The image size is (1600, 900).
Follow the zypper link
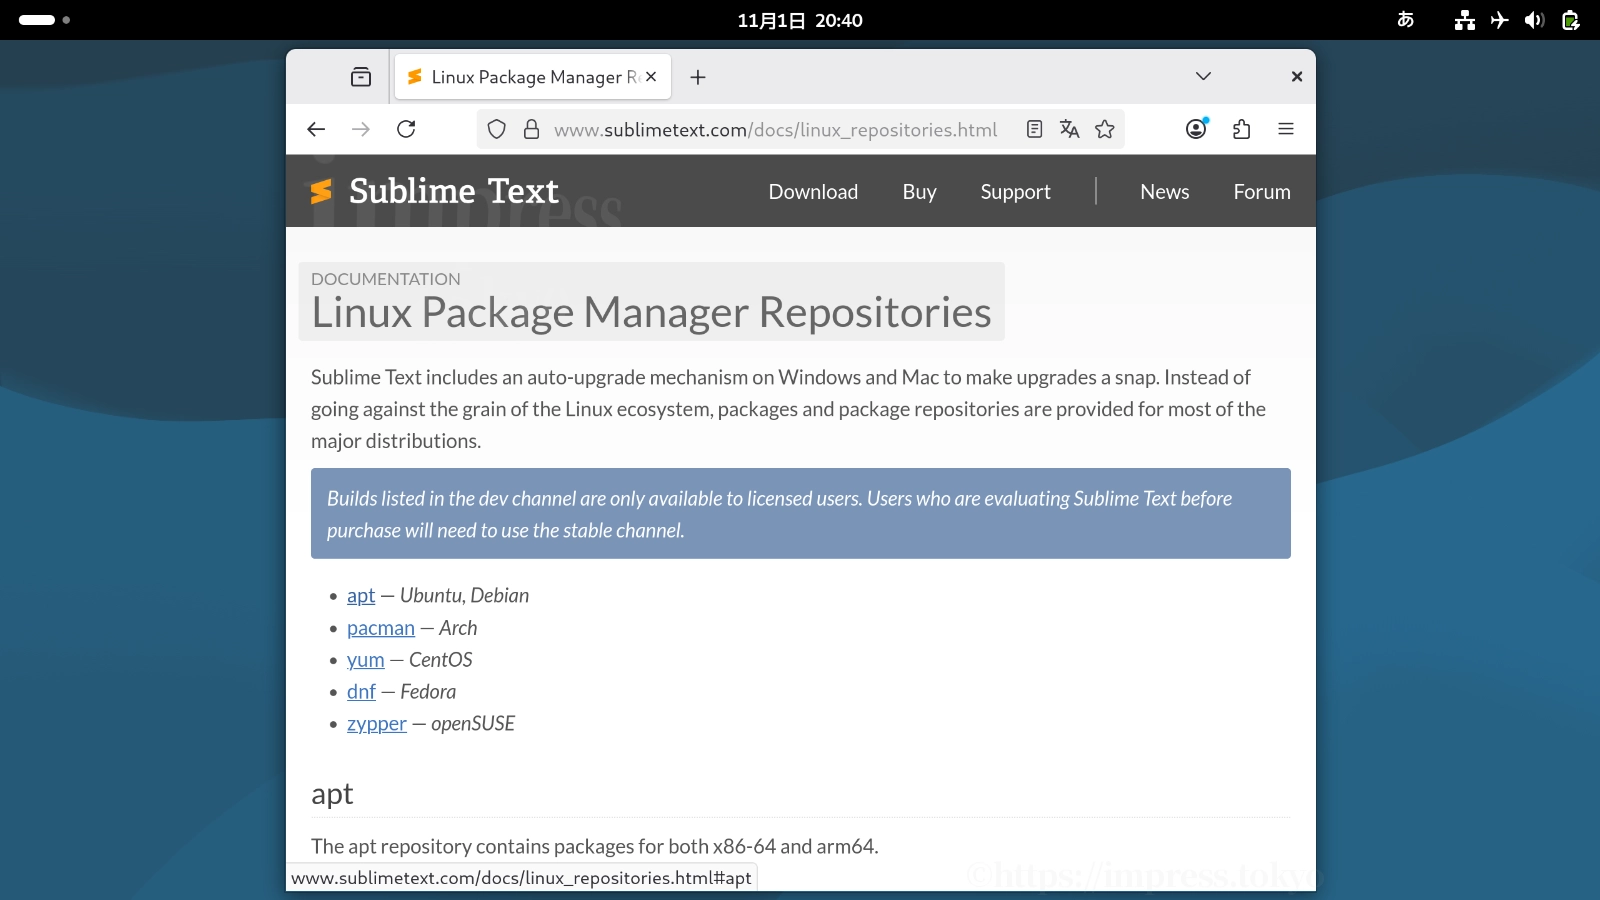point(377,724)
